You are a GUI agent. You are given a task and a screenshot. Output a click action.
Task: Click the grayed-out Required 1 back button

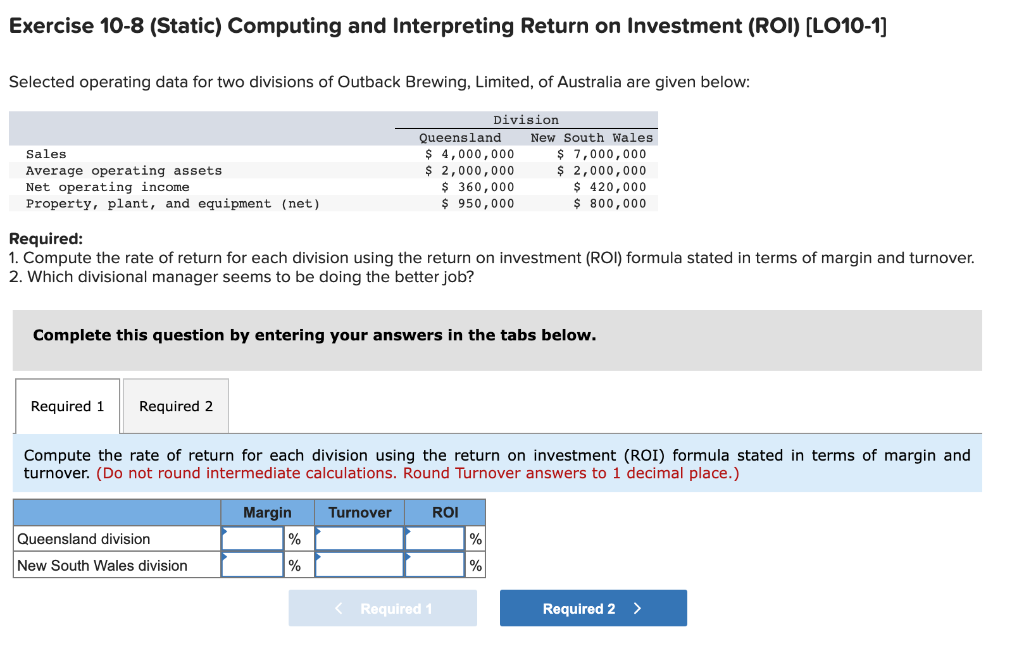point(382,607)
